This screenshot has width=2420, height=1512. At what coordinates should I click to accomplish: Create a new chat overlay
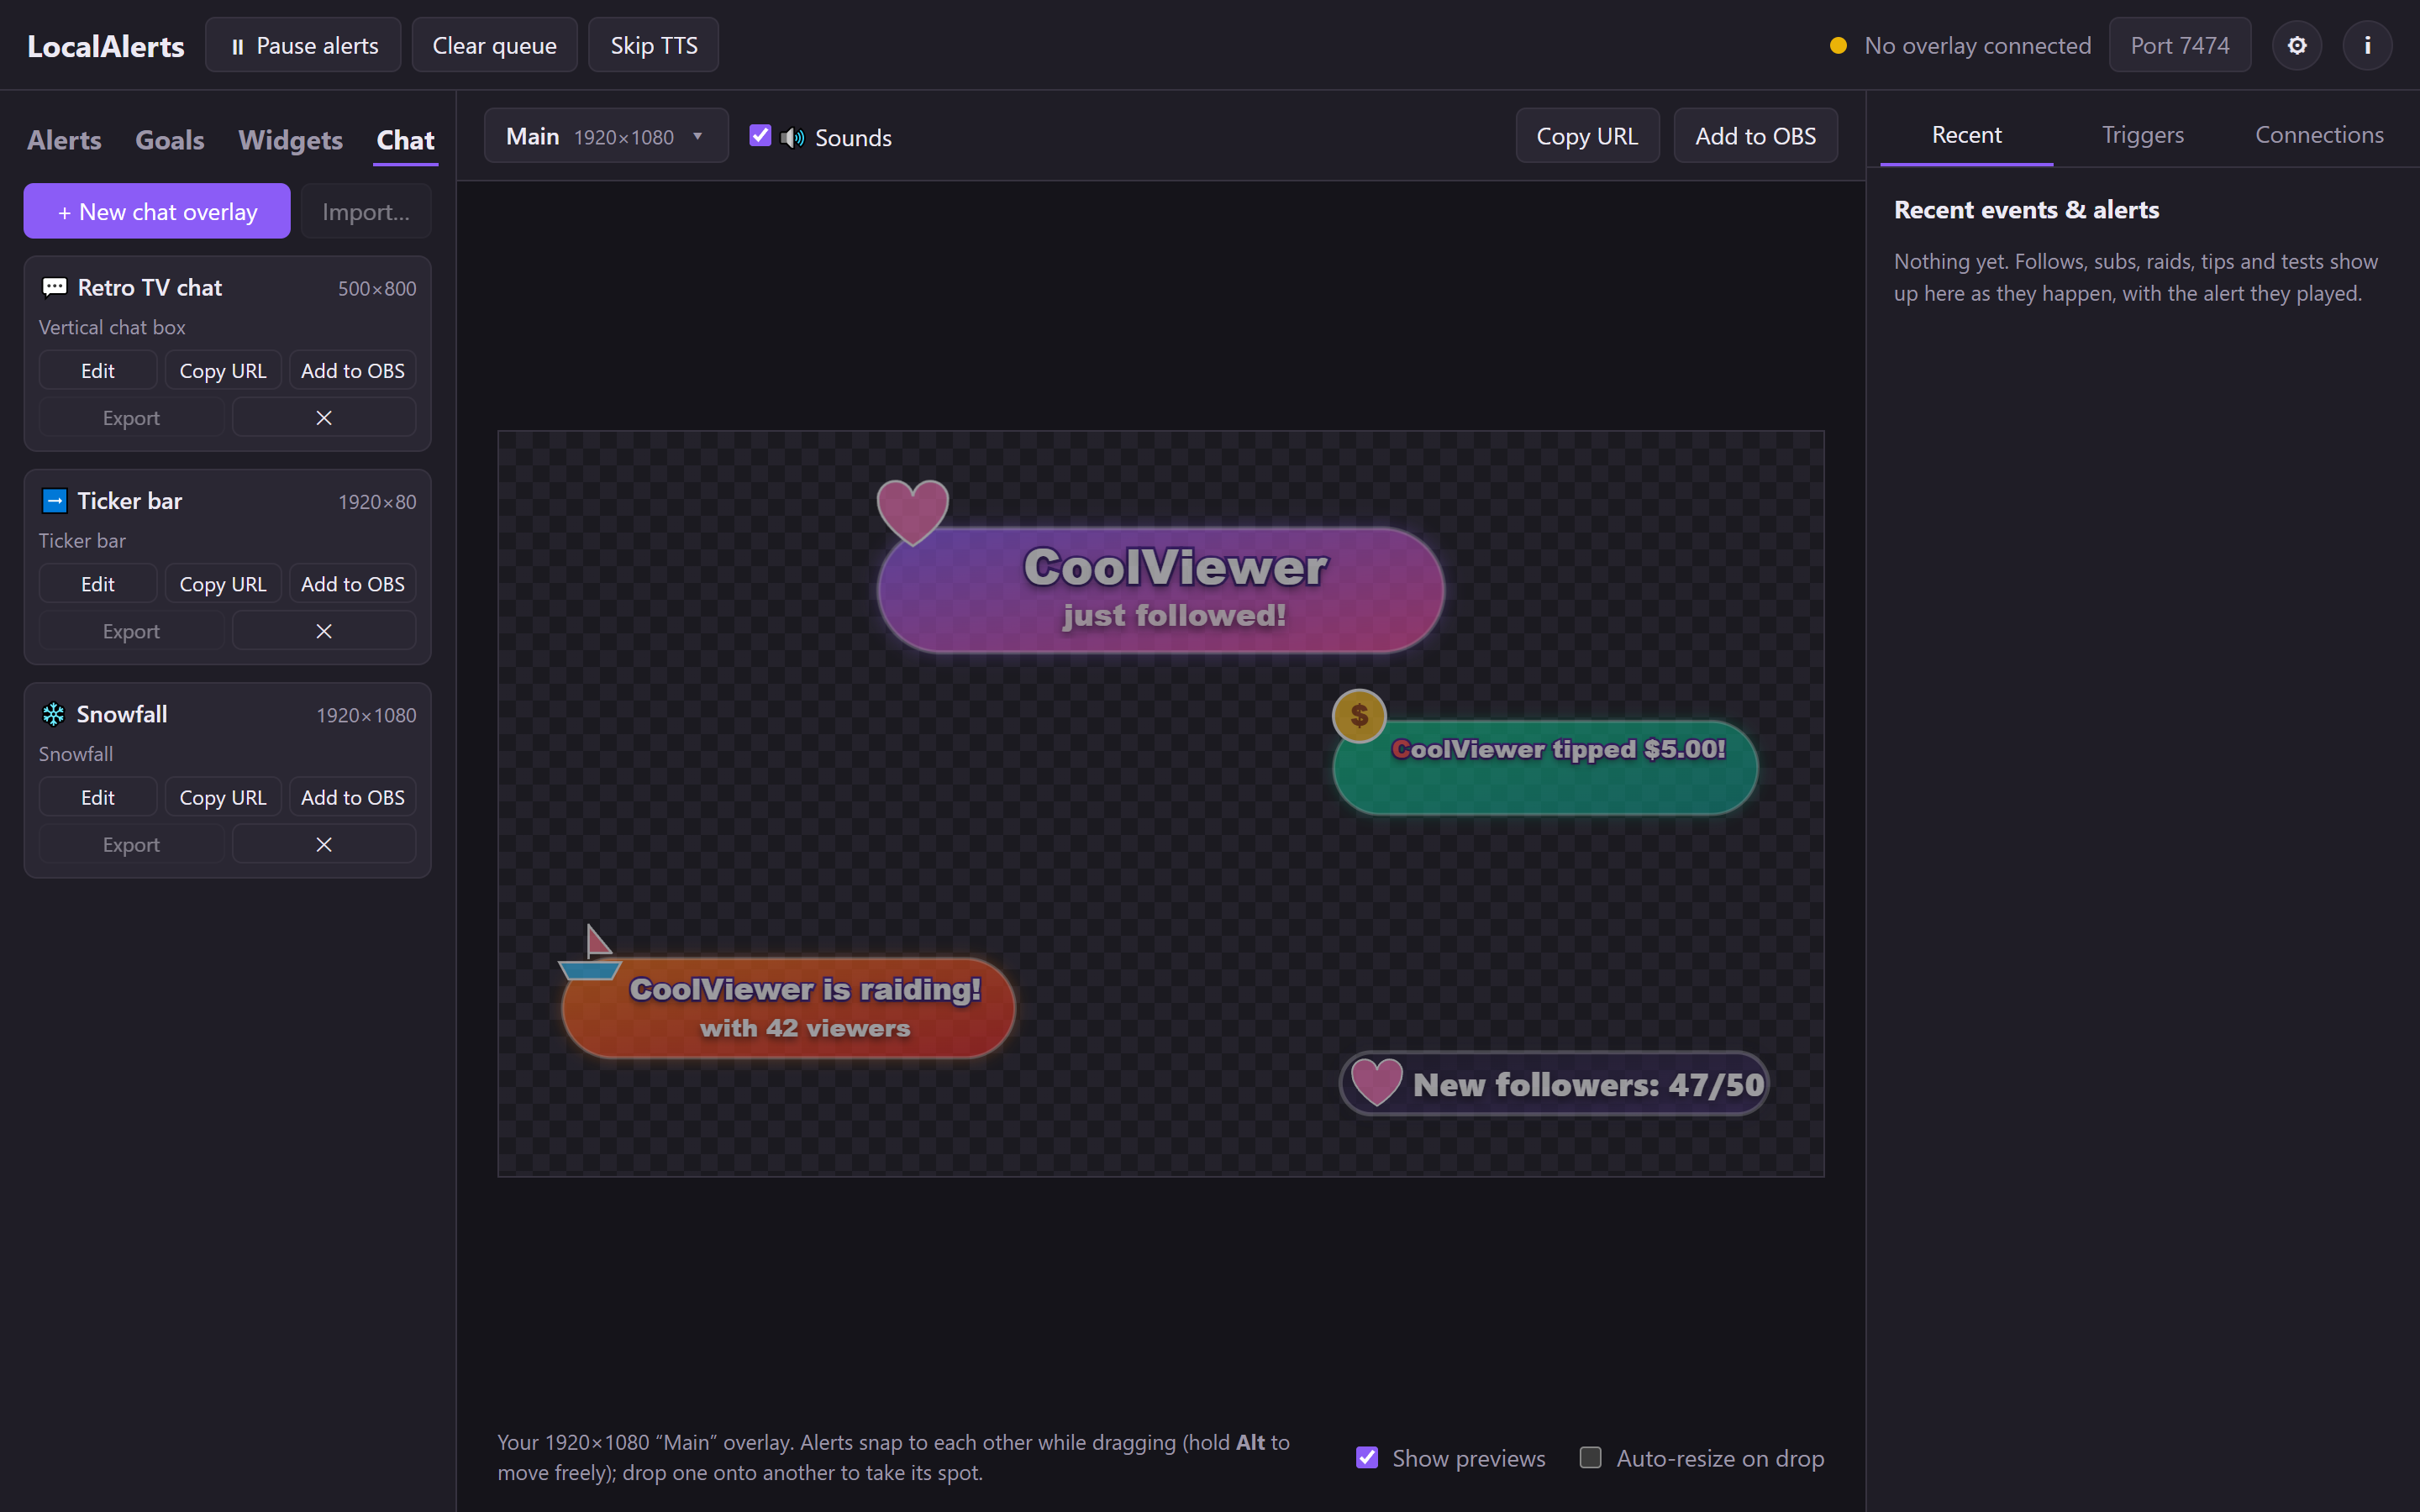pos(157,211)
